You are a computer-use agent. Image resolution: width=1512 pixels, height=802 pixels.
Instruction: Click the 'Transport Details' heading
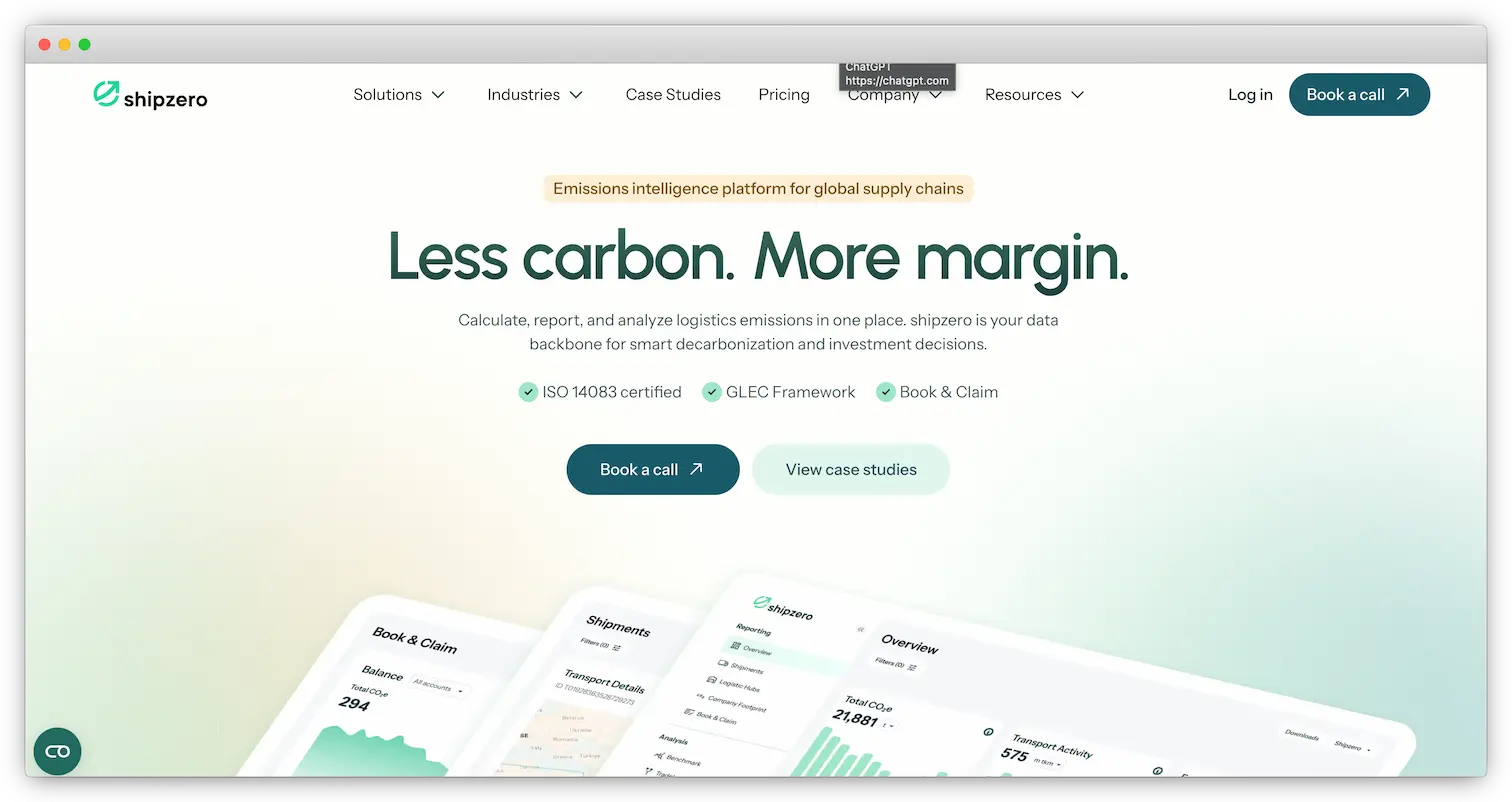point(604,681)
